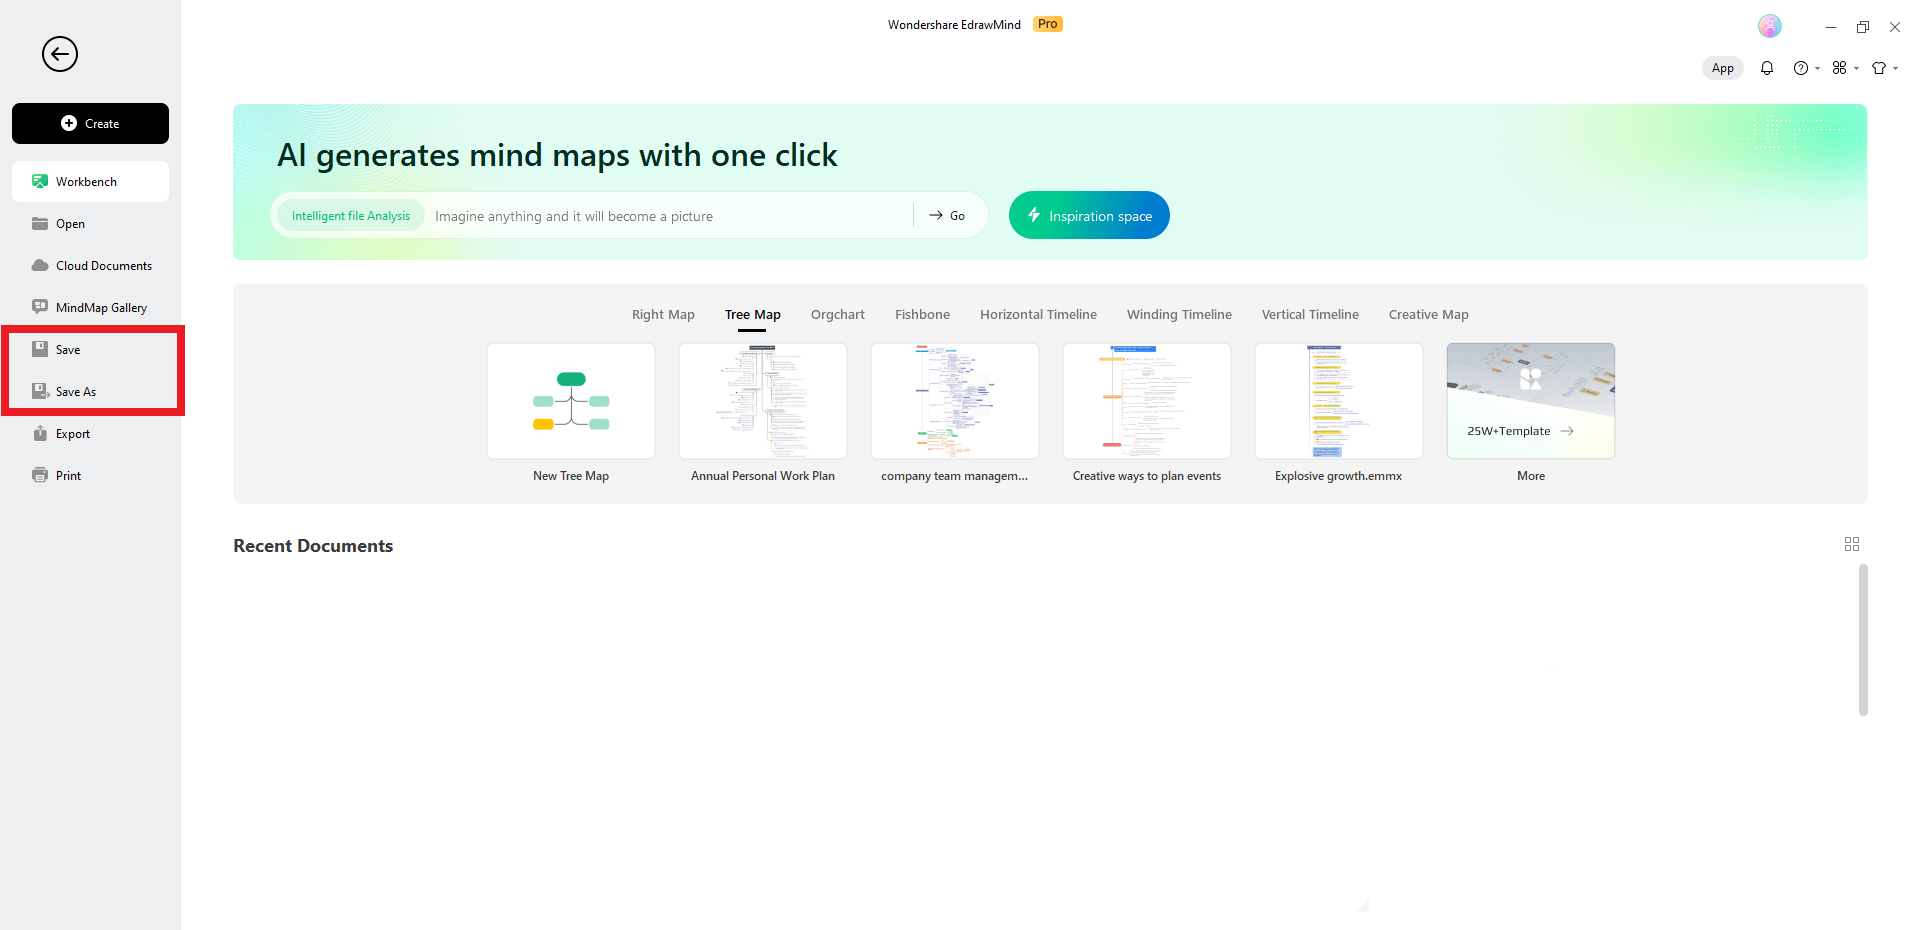Click the Print printer icon
Viewport: 1920px width, 930px height.
click(x=40, y=475)
